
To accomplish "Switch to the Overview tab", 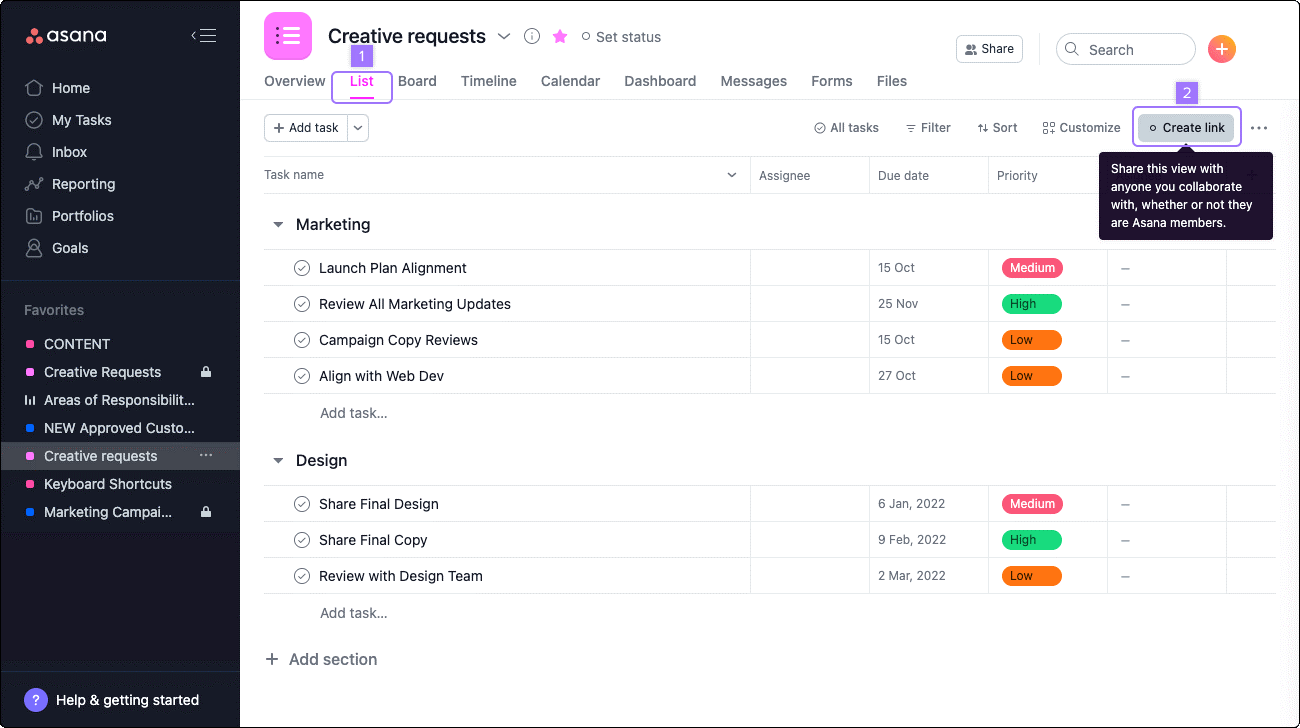I will (x=295, y=81).
